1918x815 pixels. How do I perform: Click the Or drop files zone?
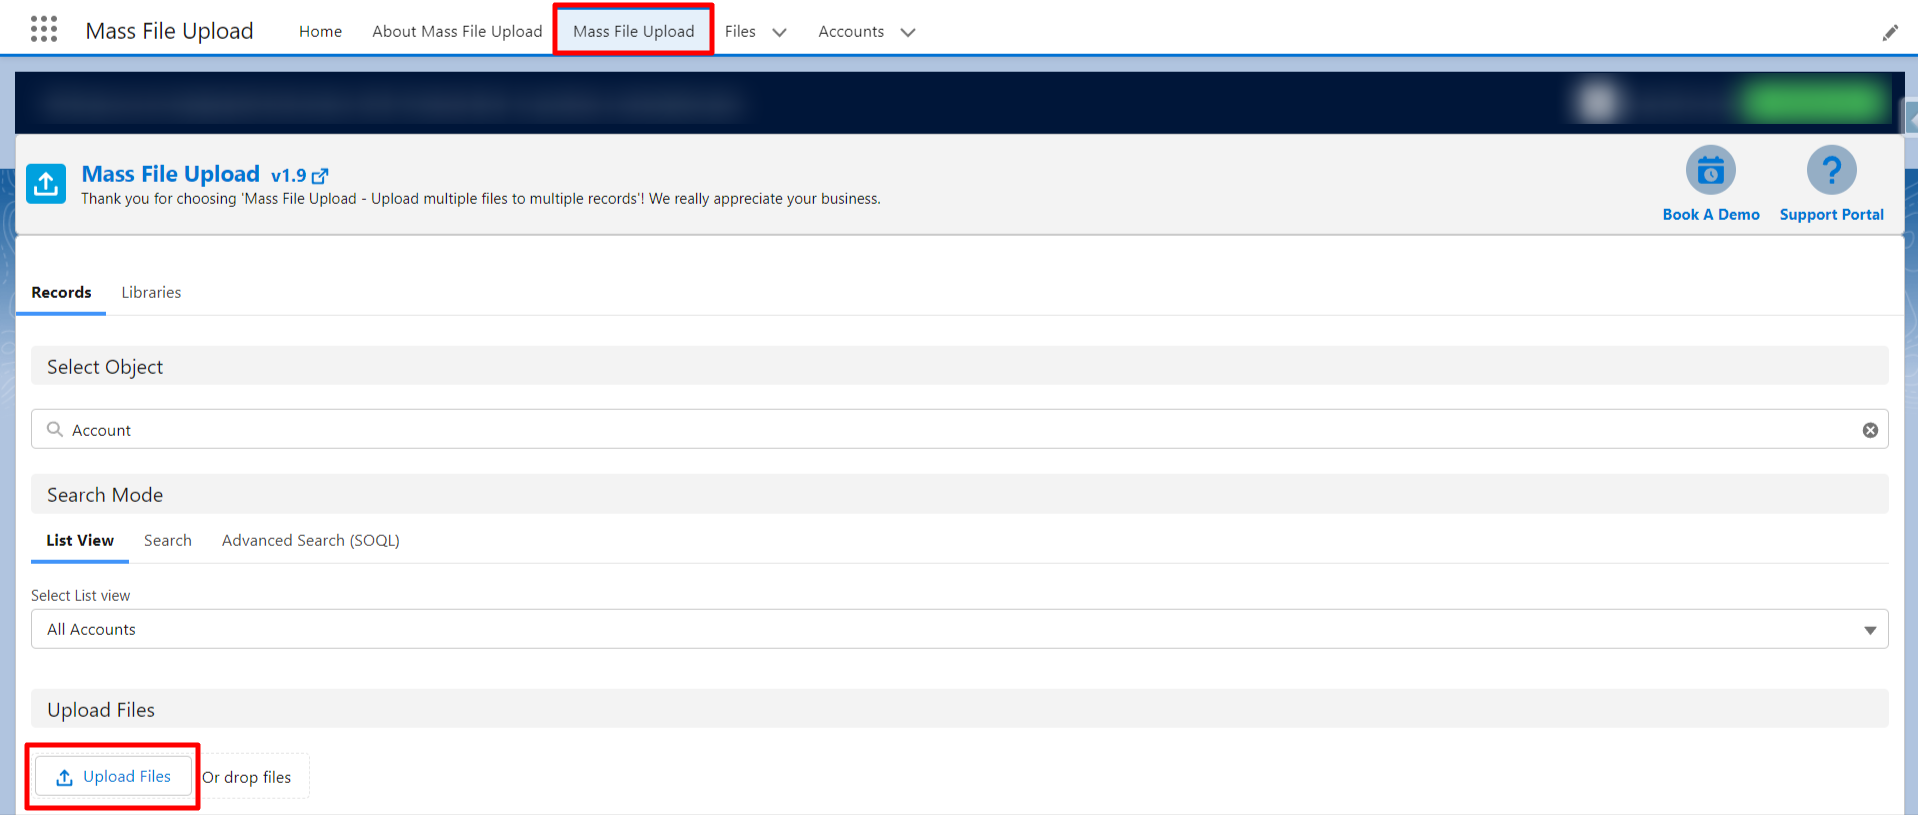[x=246, y=777]
